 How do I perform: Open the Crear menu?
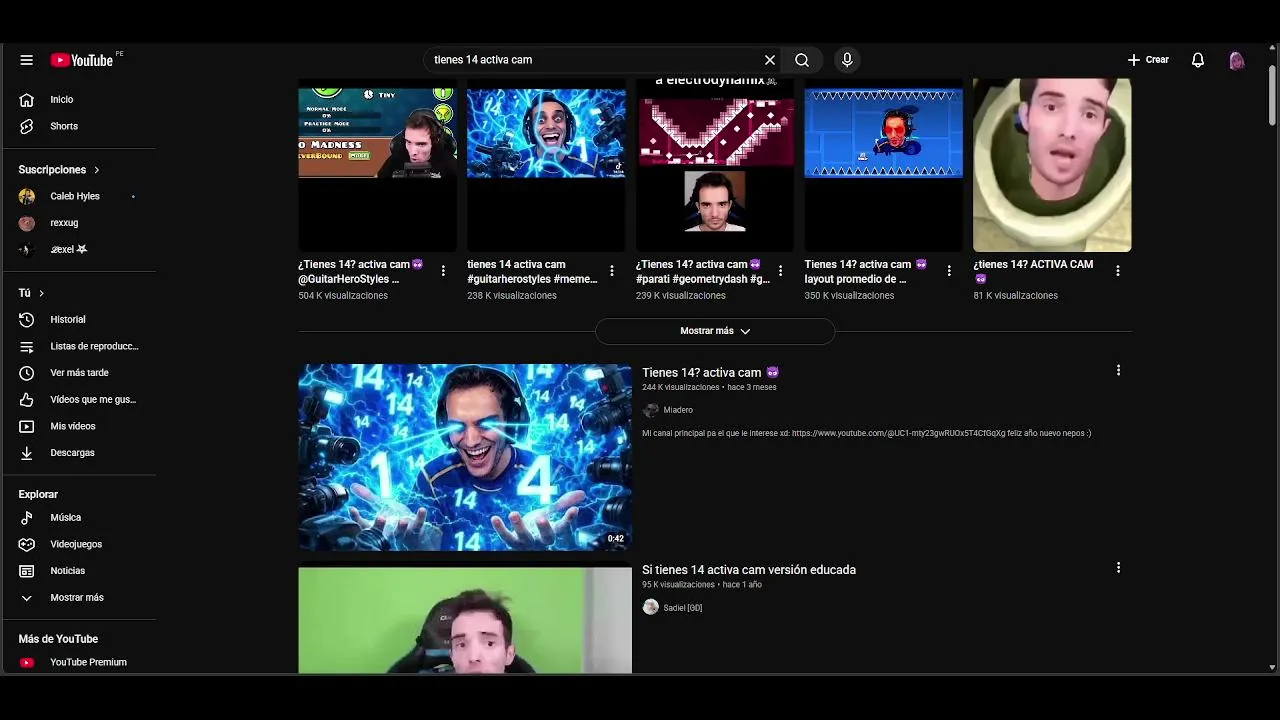[1148, 60]
